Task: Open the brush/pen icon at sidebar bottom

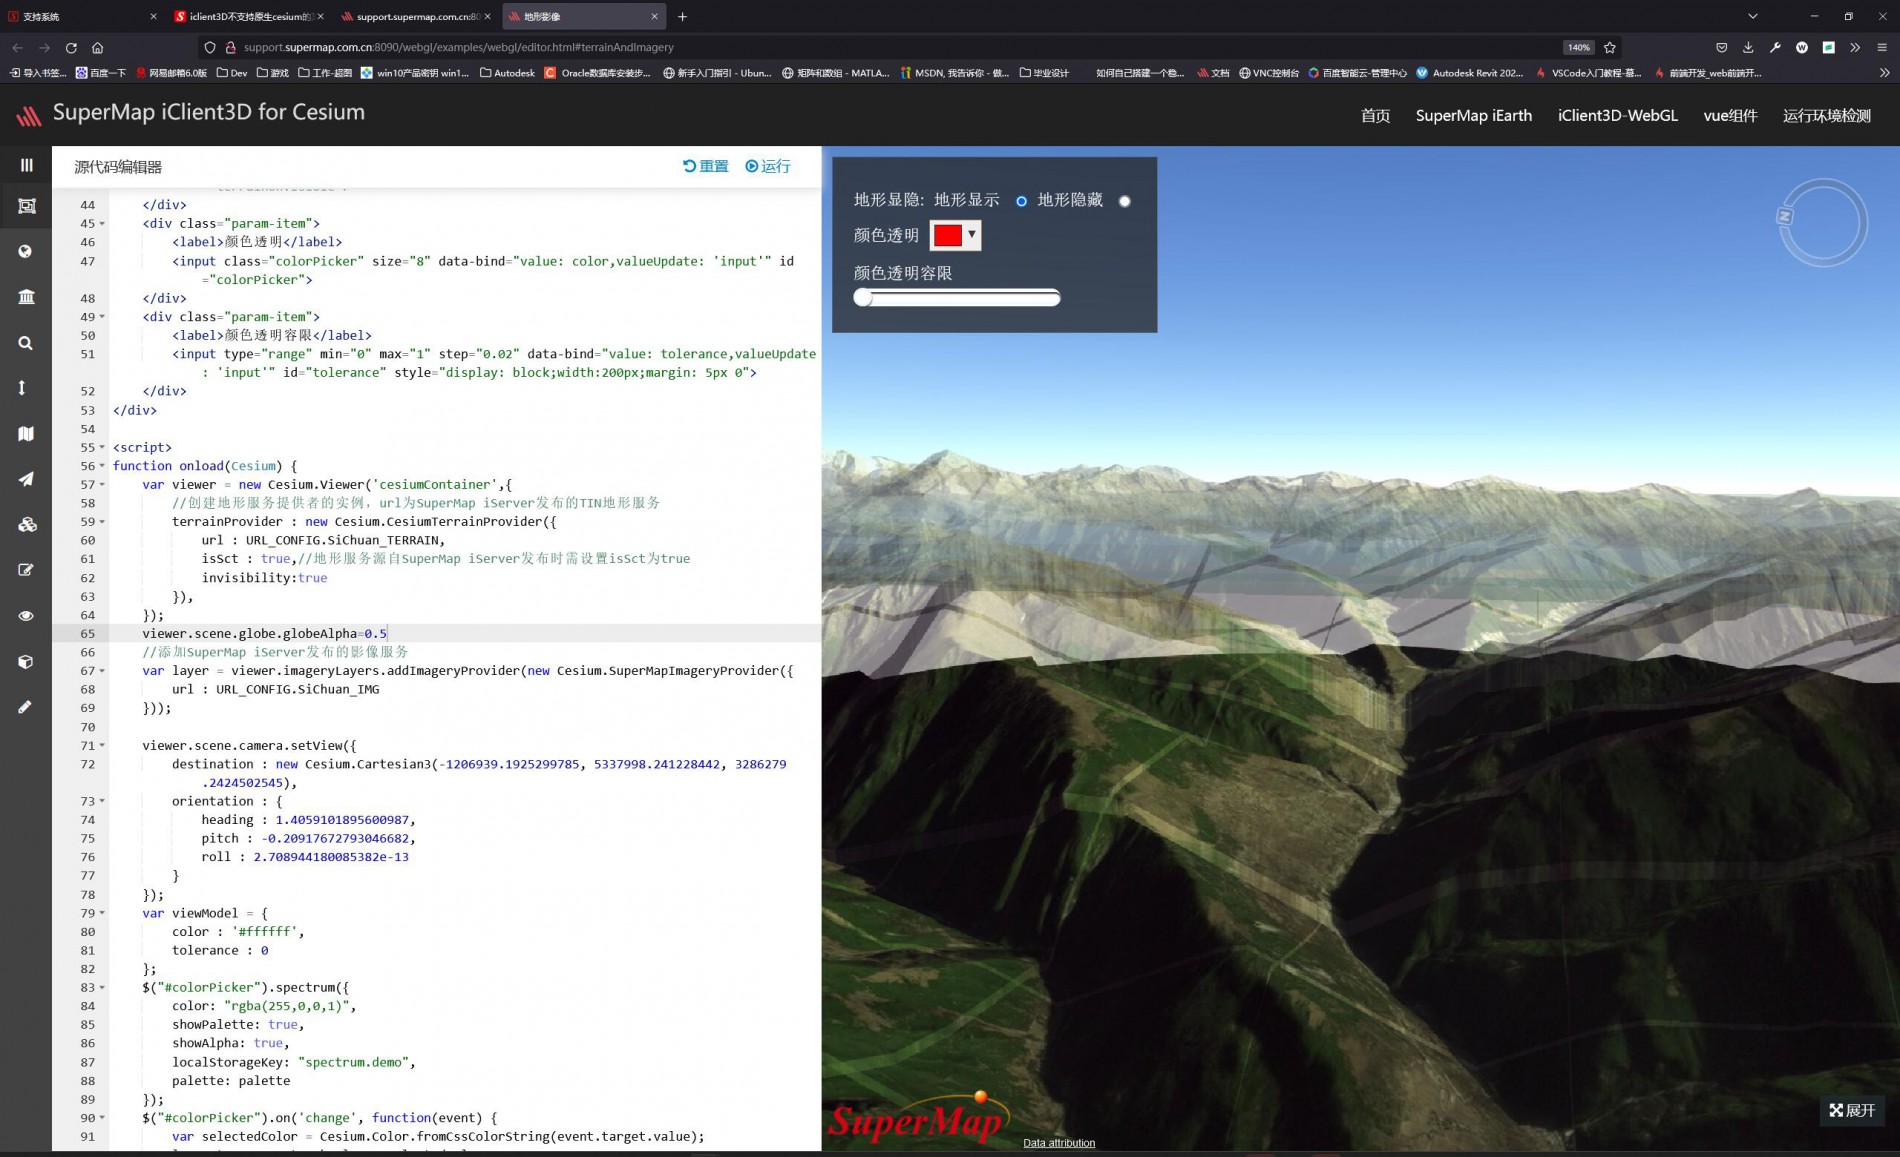Action: point(25,707)
